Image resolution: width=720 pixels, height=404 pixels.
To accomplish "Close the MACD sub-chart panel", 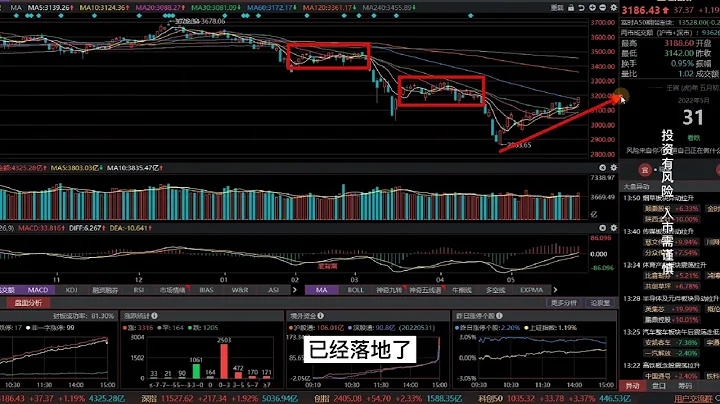I will coord(602,228).
